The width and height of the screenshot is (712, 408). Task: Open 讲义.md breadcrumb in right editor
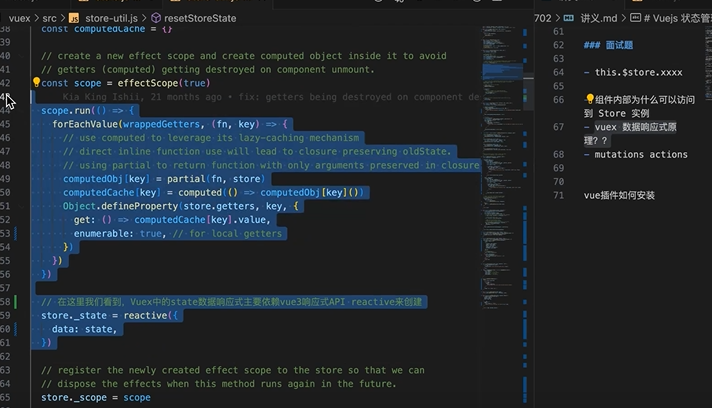tap(598, 18)
